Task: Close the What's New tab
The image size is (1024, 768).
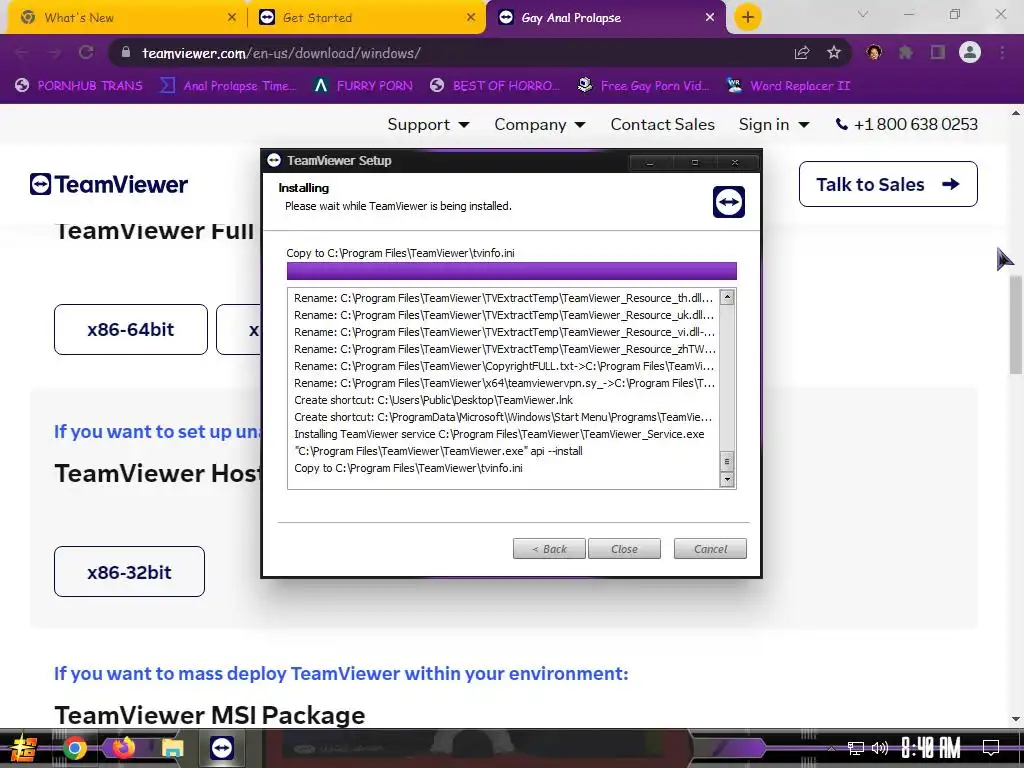Action: pos(232,18)
